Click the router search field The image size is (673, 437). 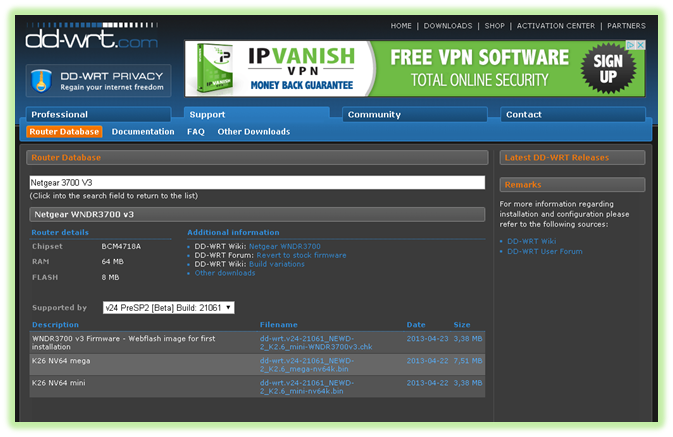(257, 182)
